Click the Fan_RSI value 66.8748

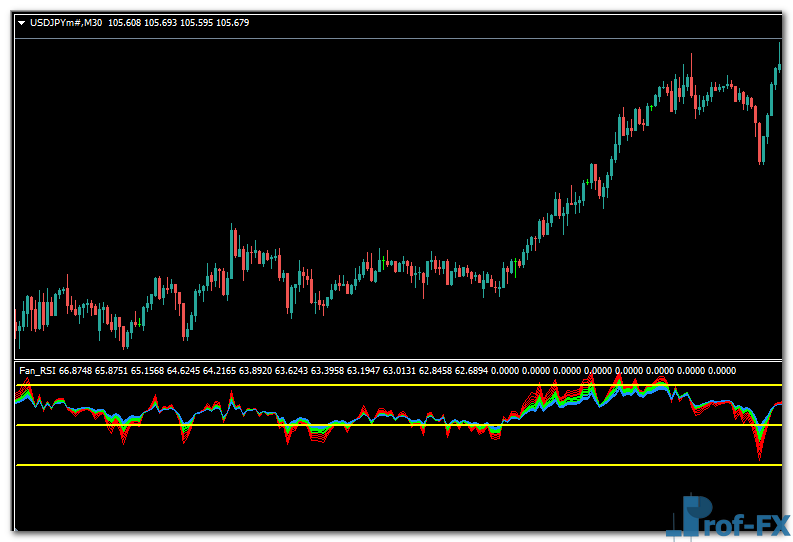[x=76, y=371]
